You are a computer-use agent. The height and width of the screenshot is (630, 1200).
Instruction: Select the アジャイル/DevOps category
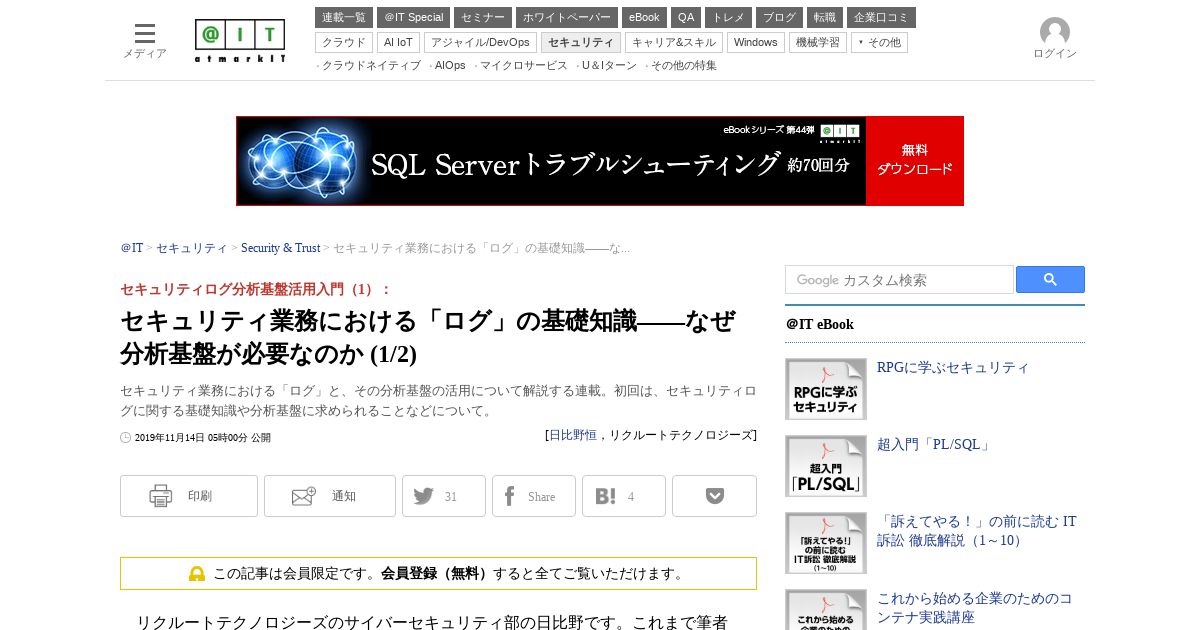point(480,42)
